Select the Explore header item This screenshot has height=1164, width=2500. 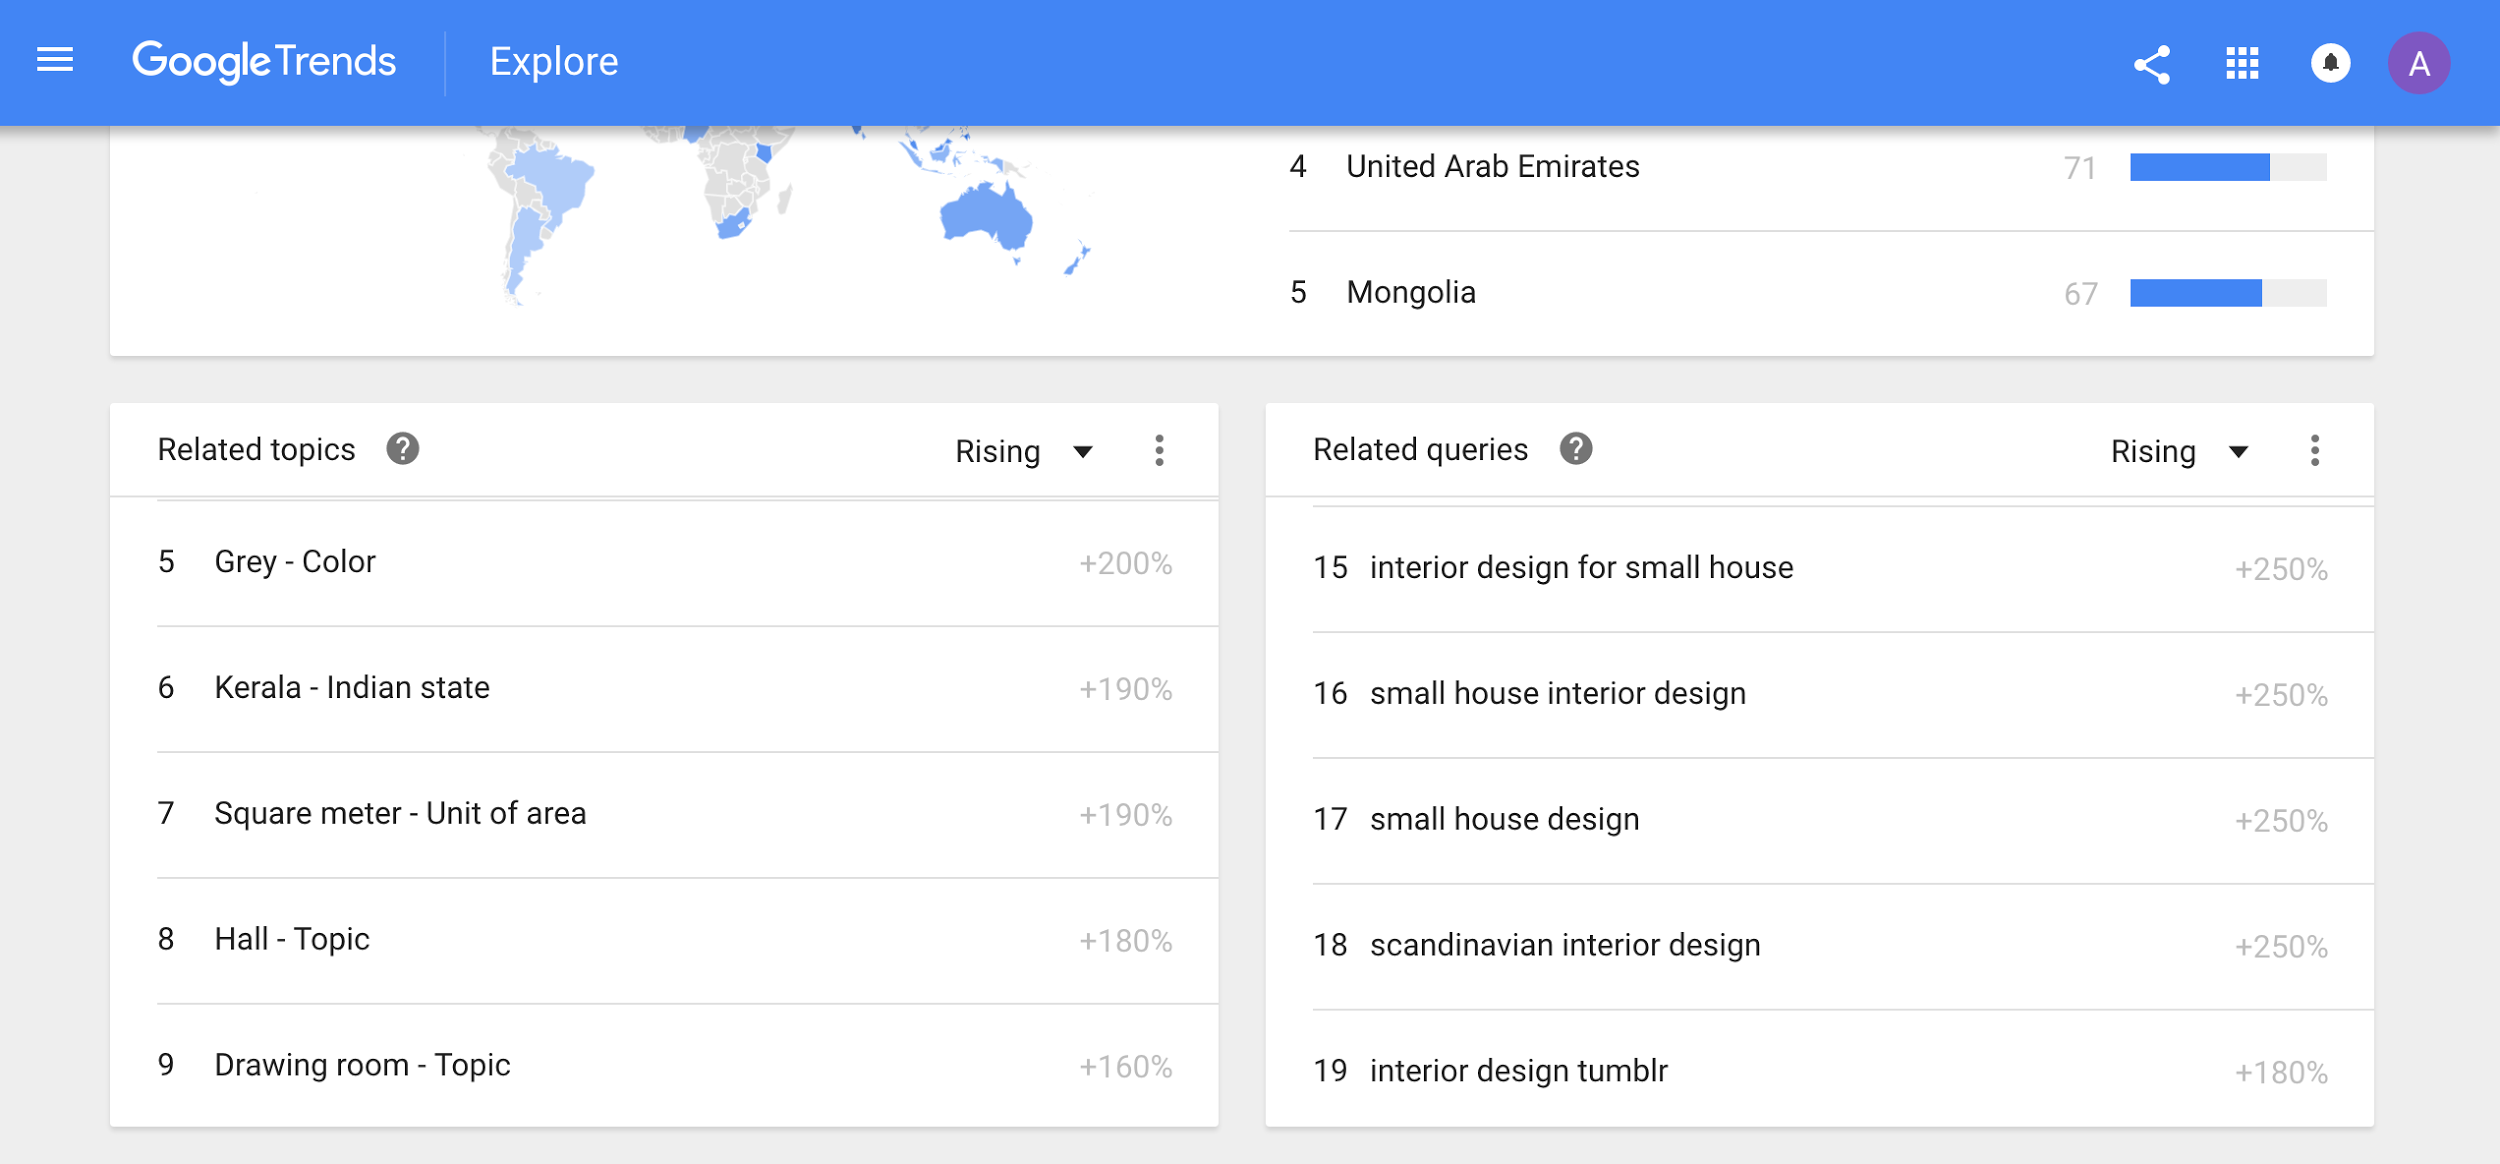point(553,62)
